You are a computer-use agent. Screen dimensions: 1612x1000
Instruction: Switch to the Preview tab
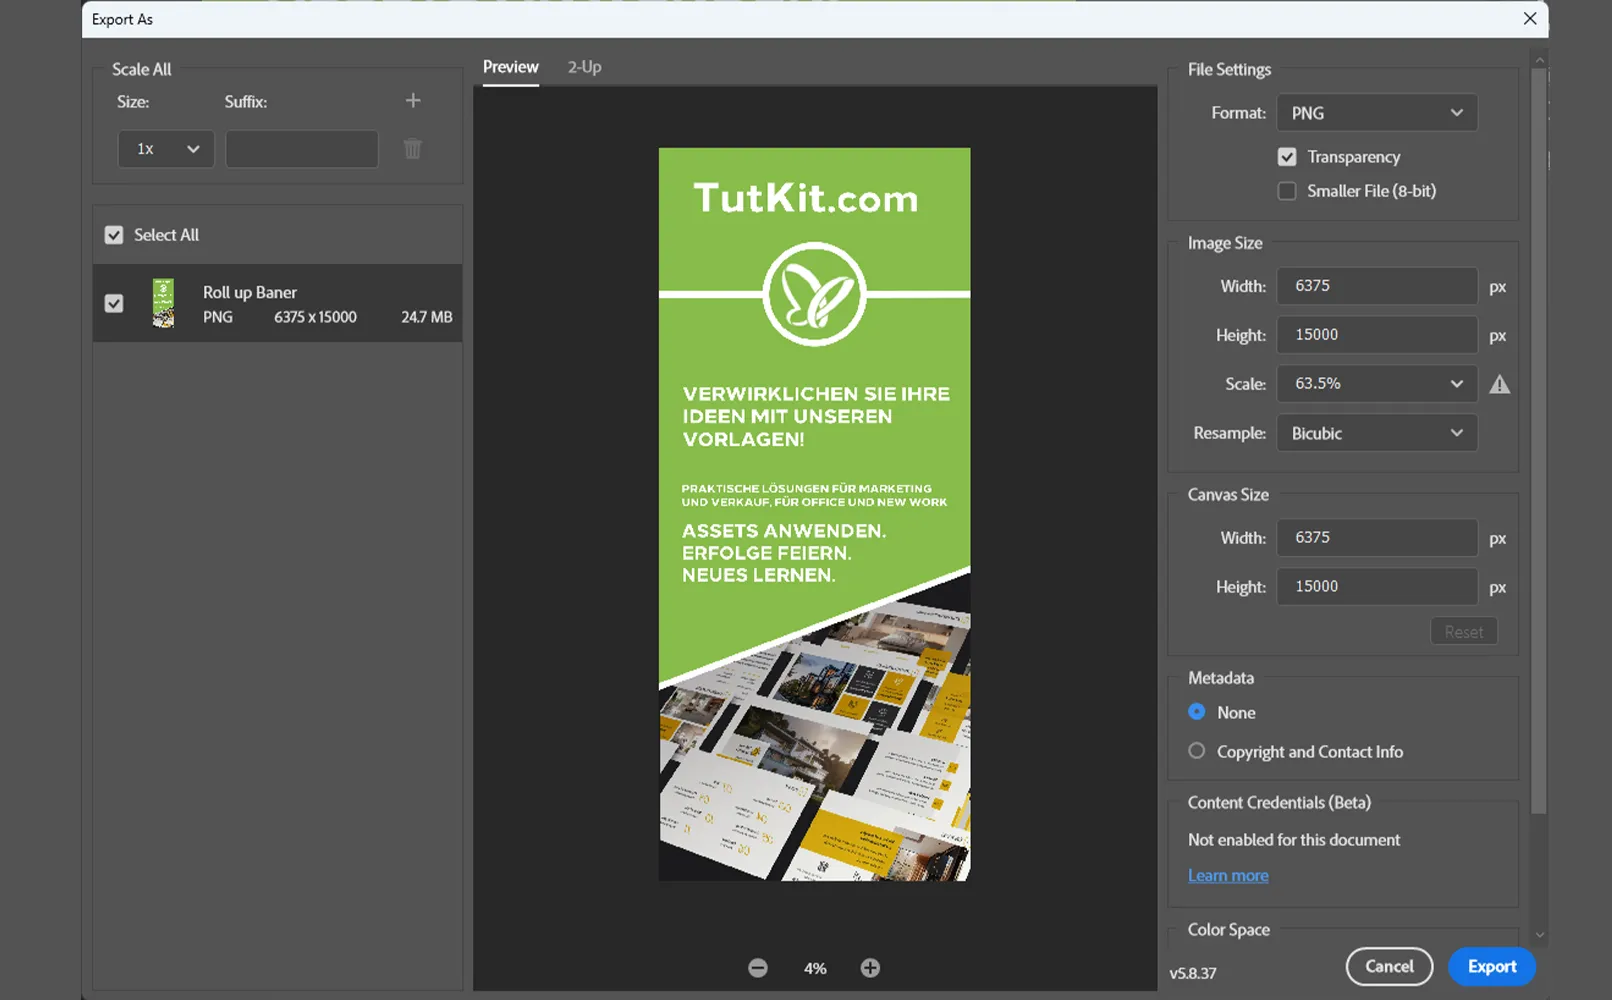click(x=510, y=67)
